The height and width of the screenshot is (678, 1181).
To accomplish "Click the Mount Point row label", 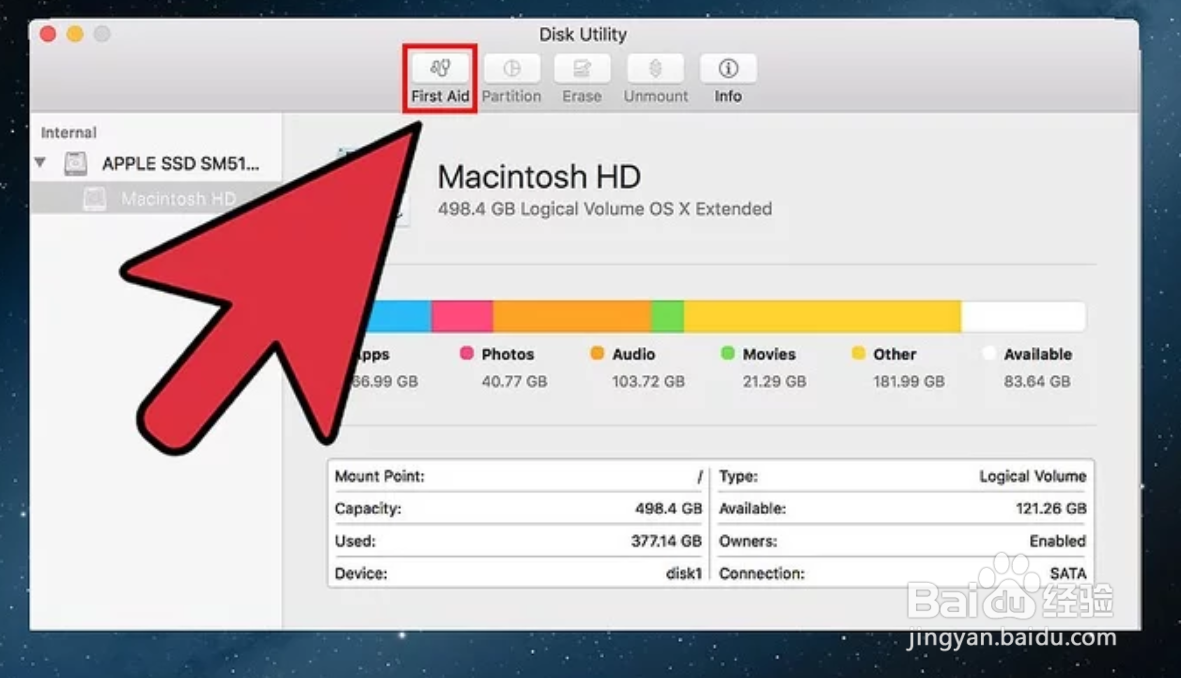I will click(380, 476).
